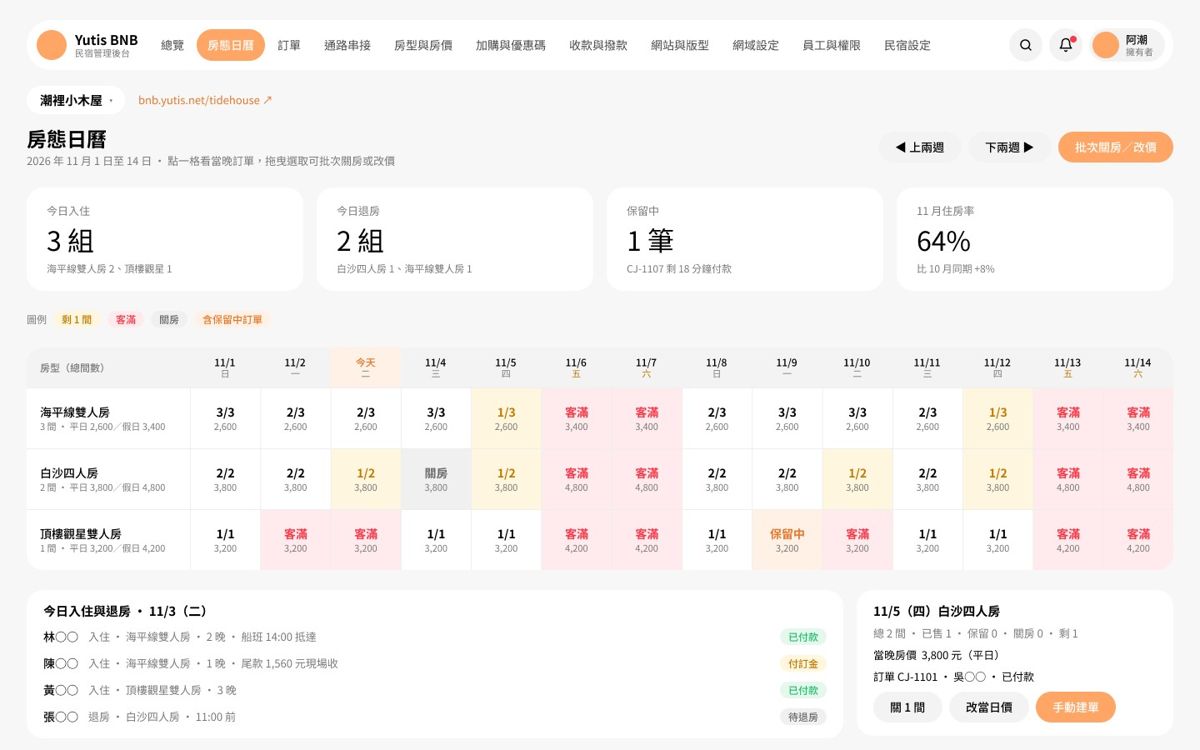Click 已付款 badge on 林○○ row
This screenshot has height=750, width=1200.
[803, 637]
